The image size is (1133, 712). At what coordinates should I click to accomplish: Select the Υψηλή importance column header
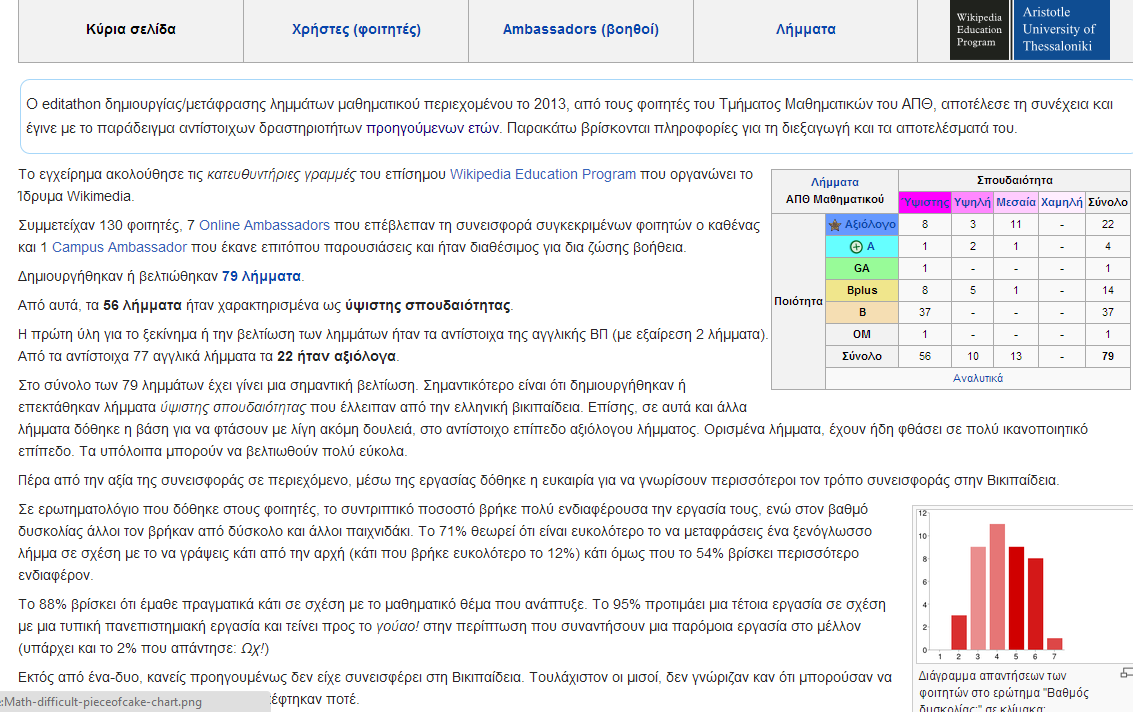point(972,202)
